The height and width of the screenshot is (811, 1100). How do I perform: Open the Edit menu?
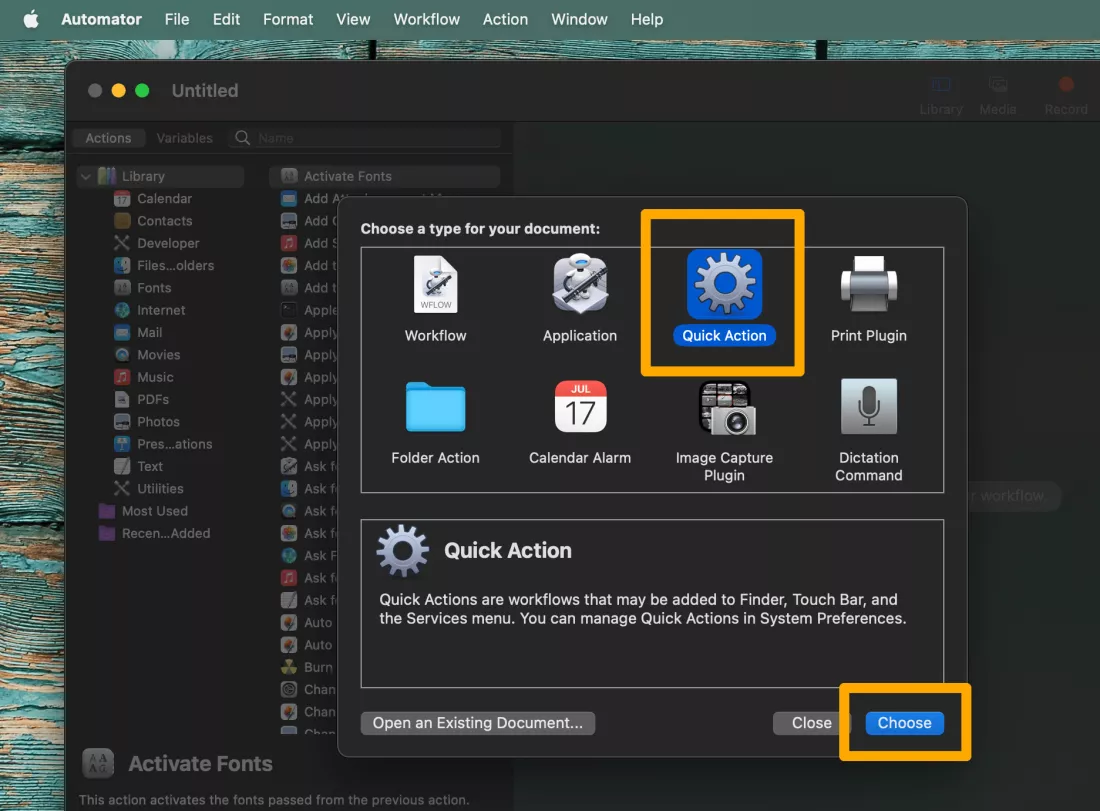(226, 19)
